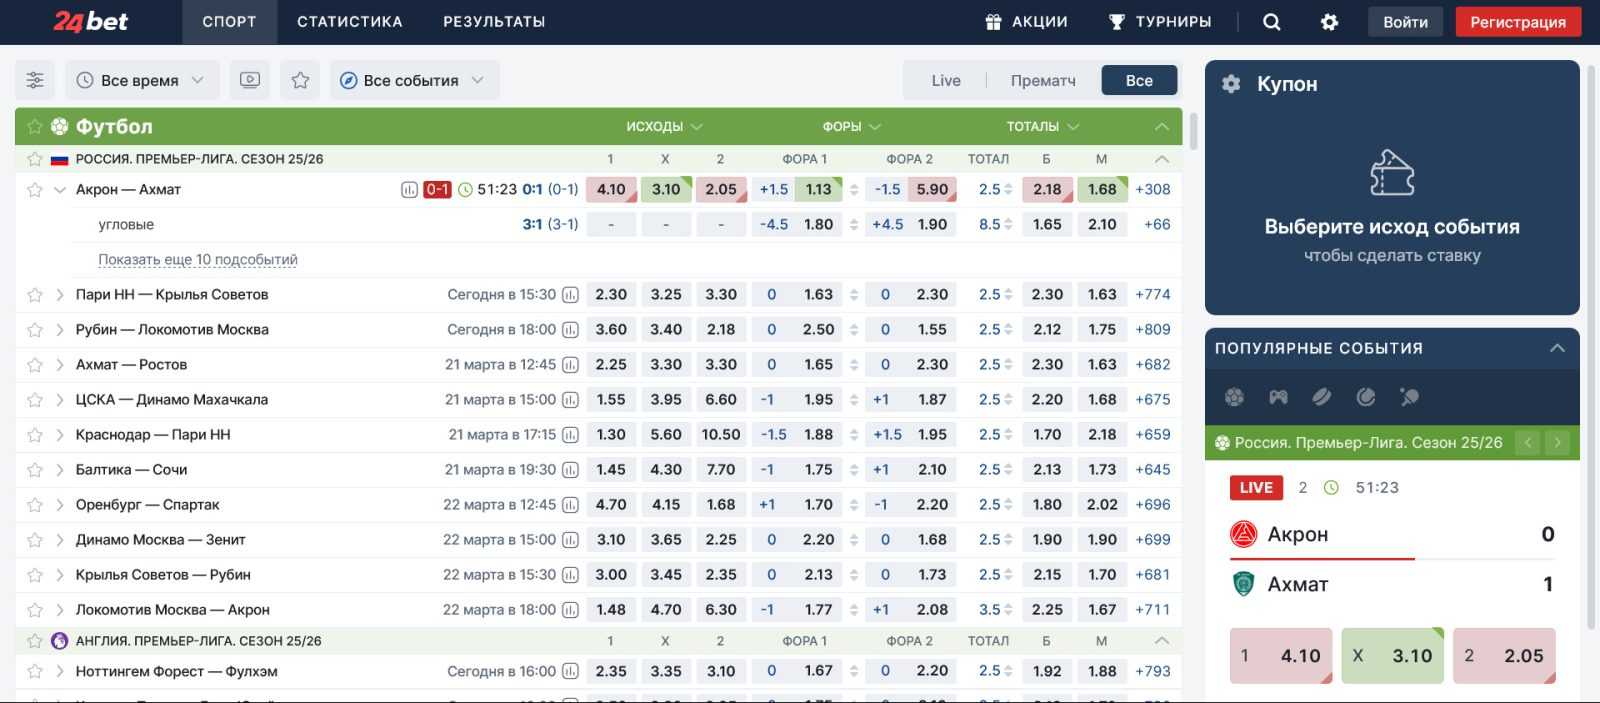1600x703 pixels.
Task: Select 6.60 odds for Динамо Махачкала win
Action: (721, 399)
